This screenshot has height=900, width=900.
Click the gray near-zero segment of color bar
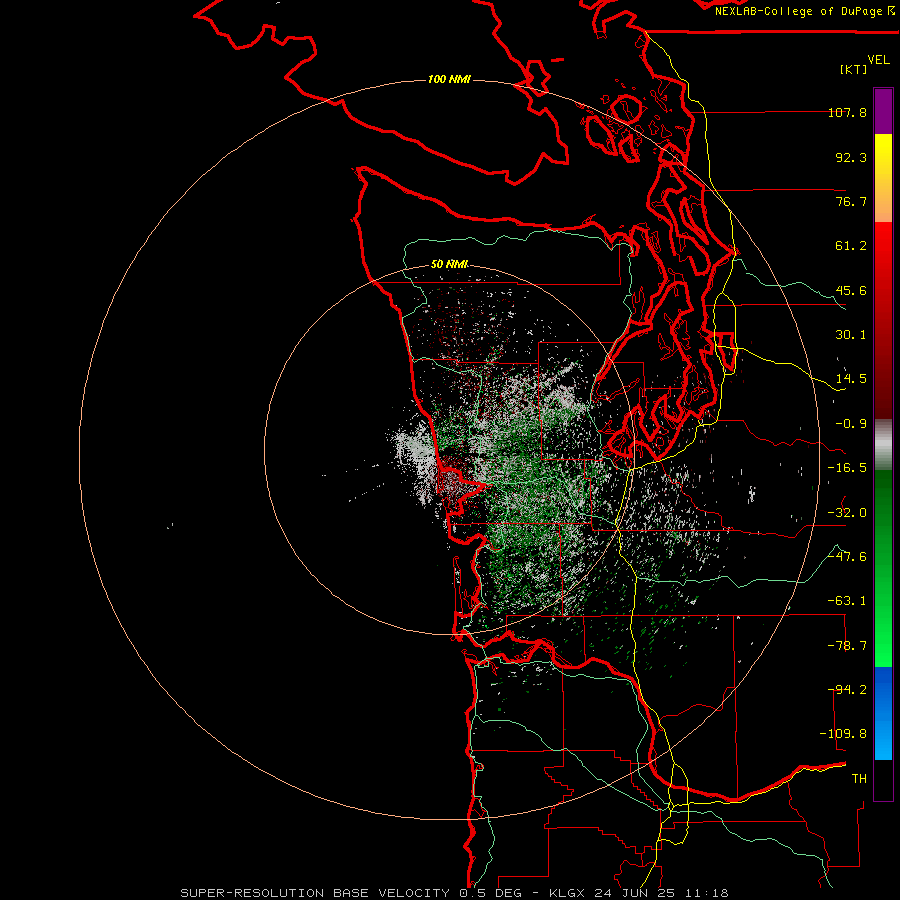point(883,445)
